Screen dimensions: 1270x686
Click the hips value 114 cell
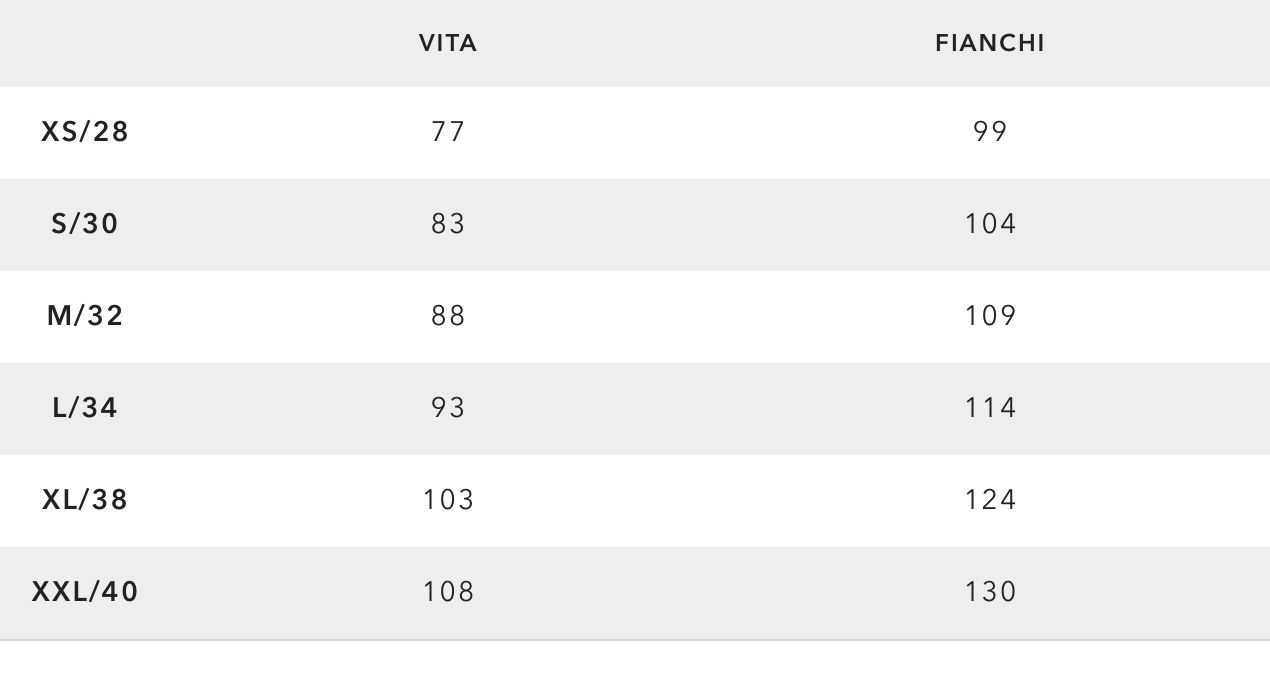(x=990, y=408)
